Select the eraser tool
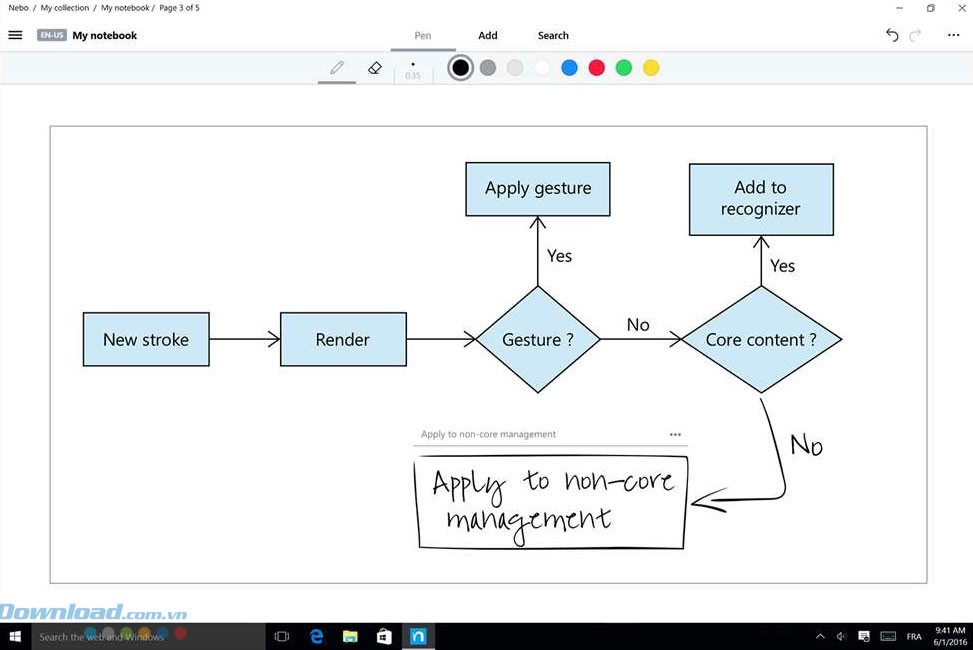 (375, 68)
